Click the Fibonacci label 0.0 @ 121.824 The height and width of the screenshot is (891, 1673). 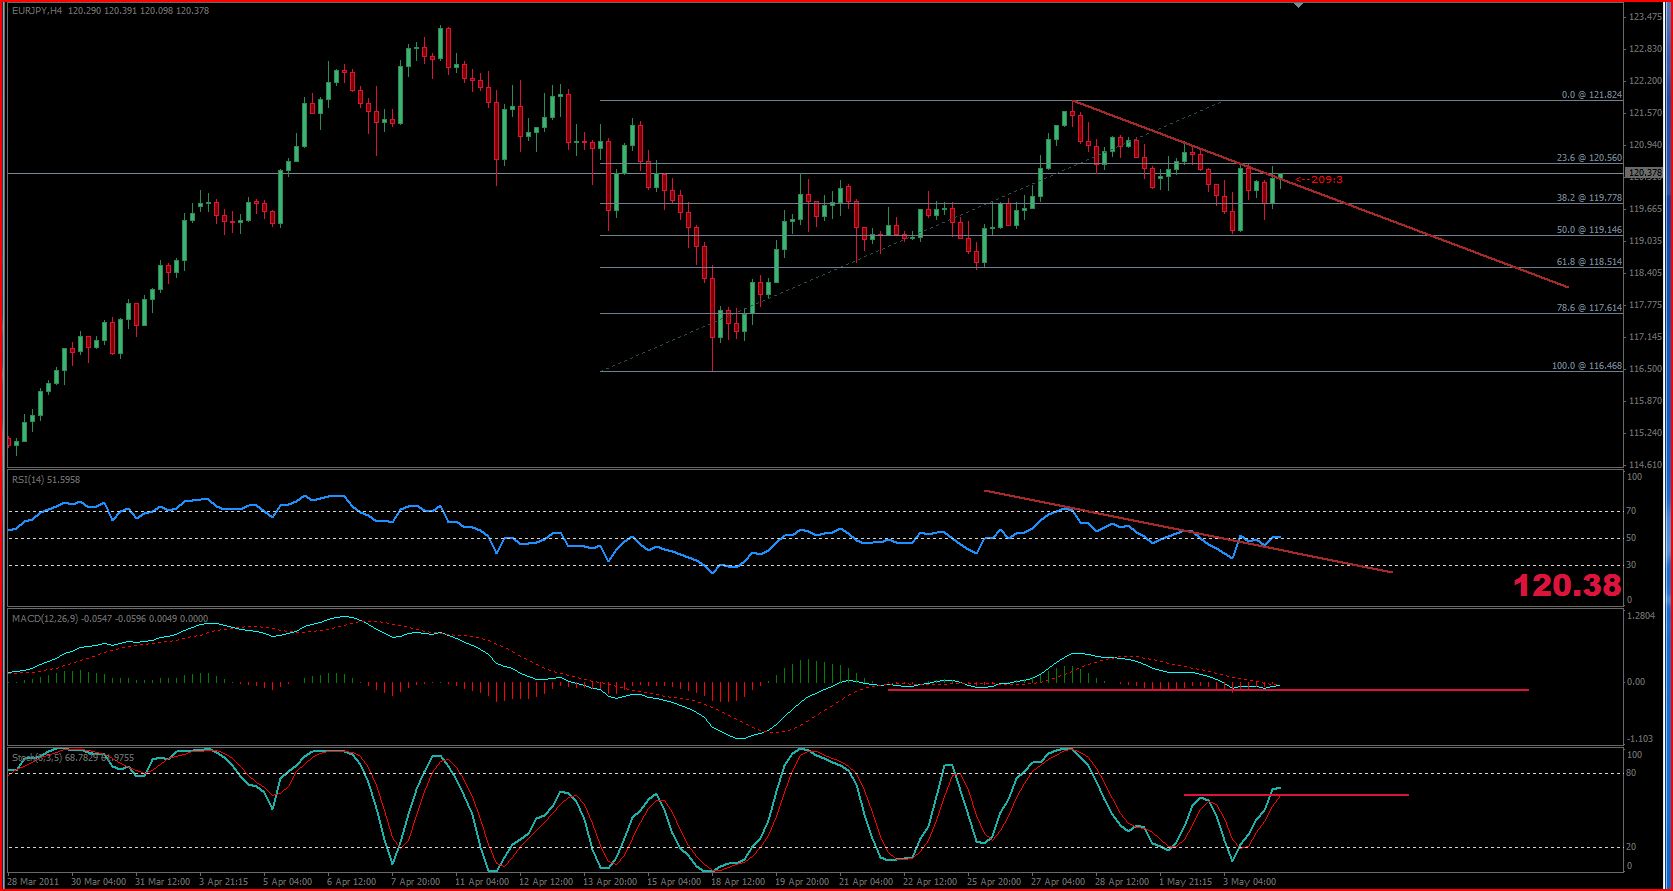pos(1592,95)
